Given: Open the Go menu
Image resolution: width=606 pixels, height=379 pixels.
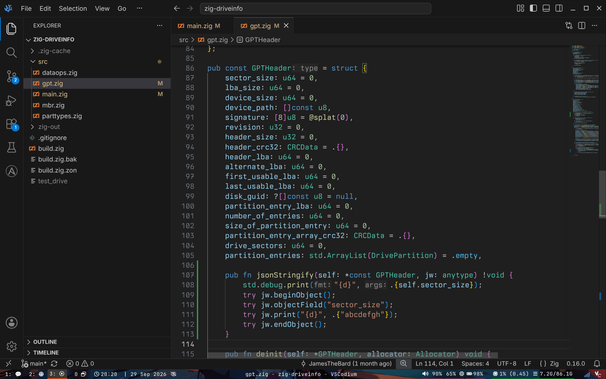Looking at the screenshot, I should pos(122,8).
